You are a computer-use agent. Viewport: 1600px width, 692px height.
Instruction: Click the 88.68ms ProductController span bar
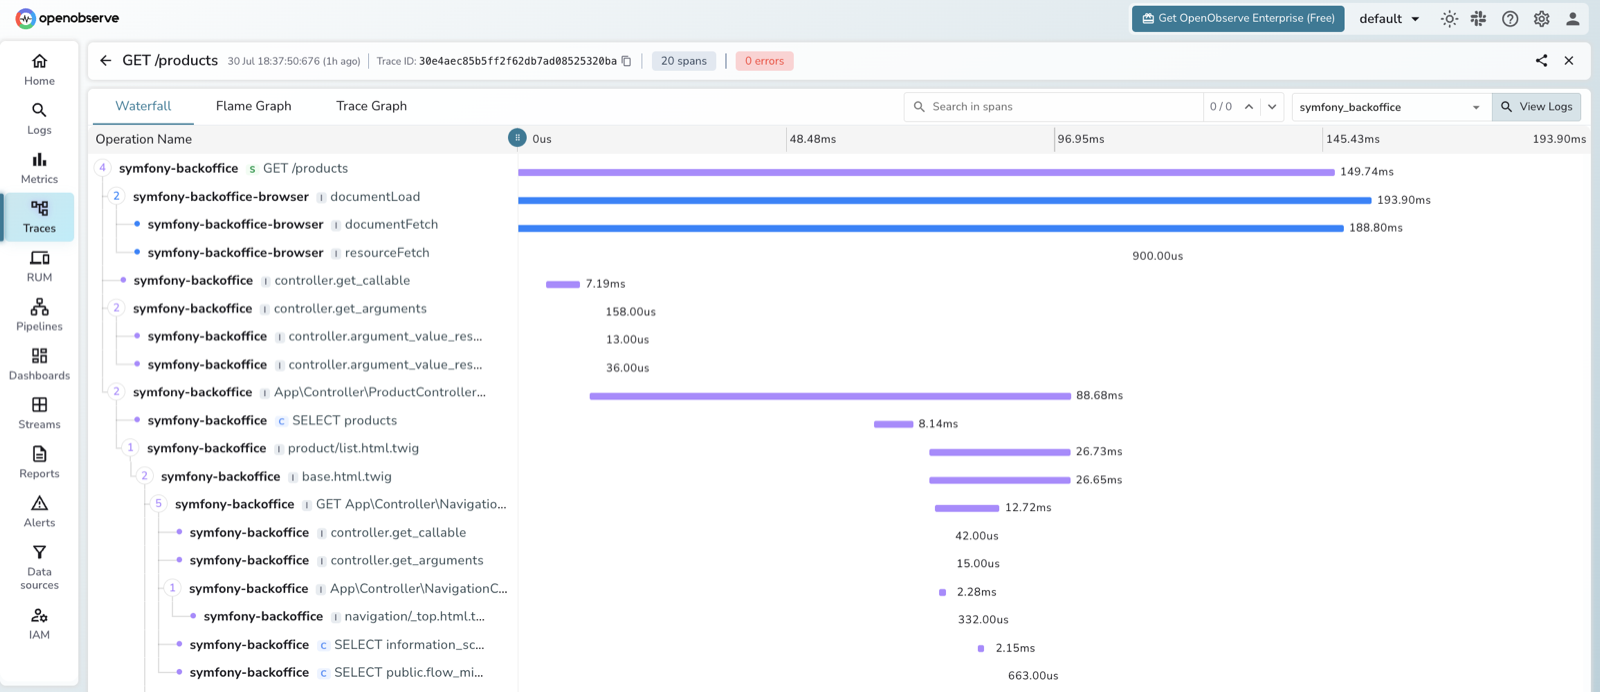click(830, 396)
